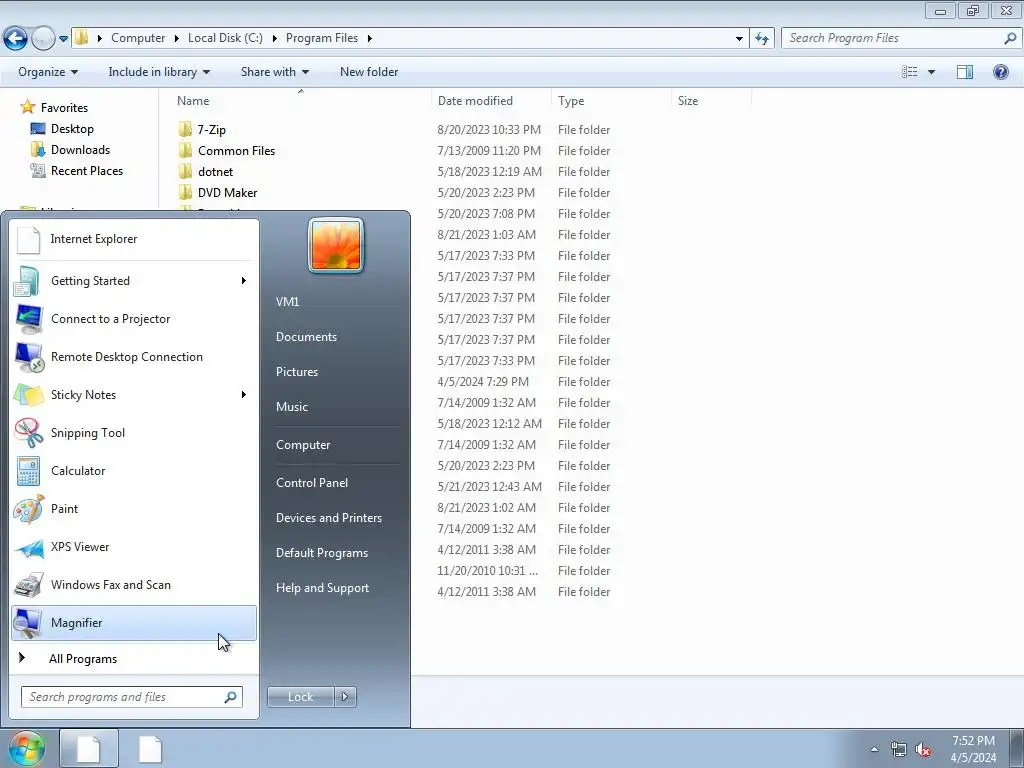Click the muted volume tray icon
The image size is (1024, 768).
(x=922, y=749)
